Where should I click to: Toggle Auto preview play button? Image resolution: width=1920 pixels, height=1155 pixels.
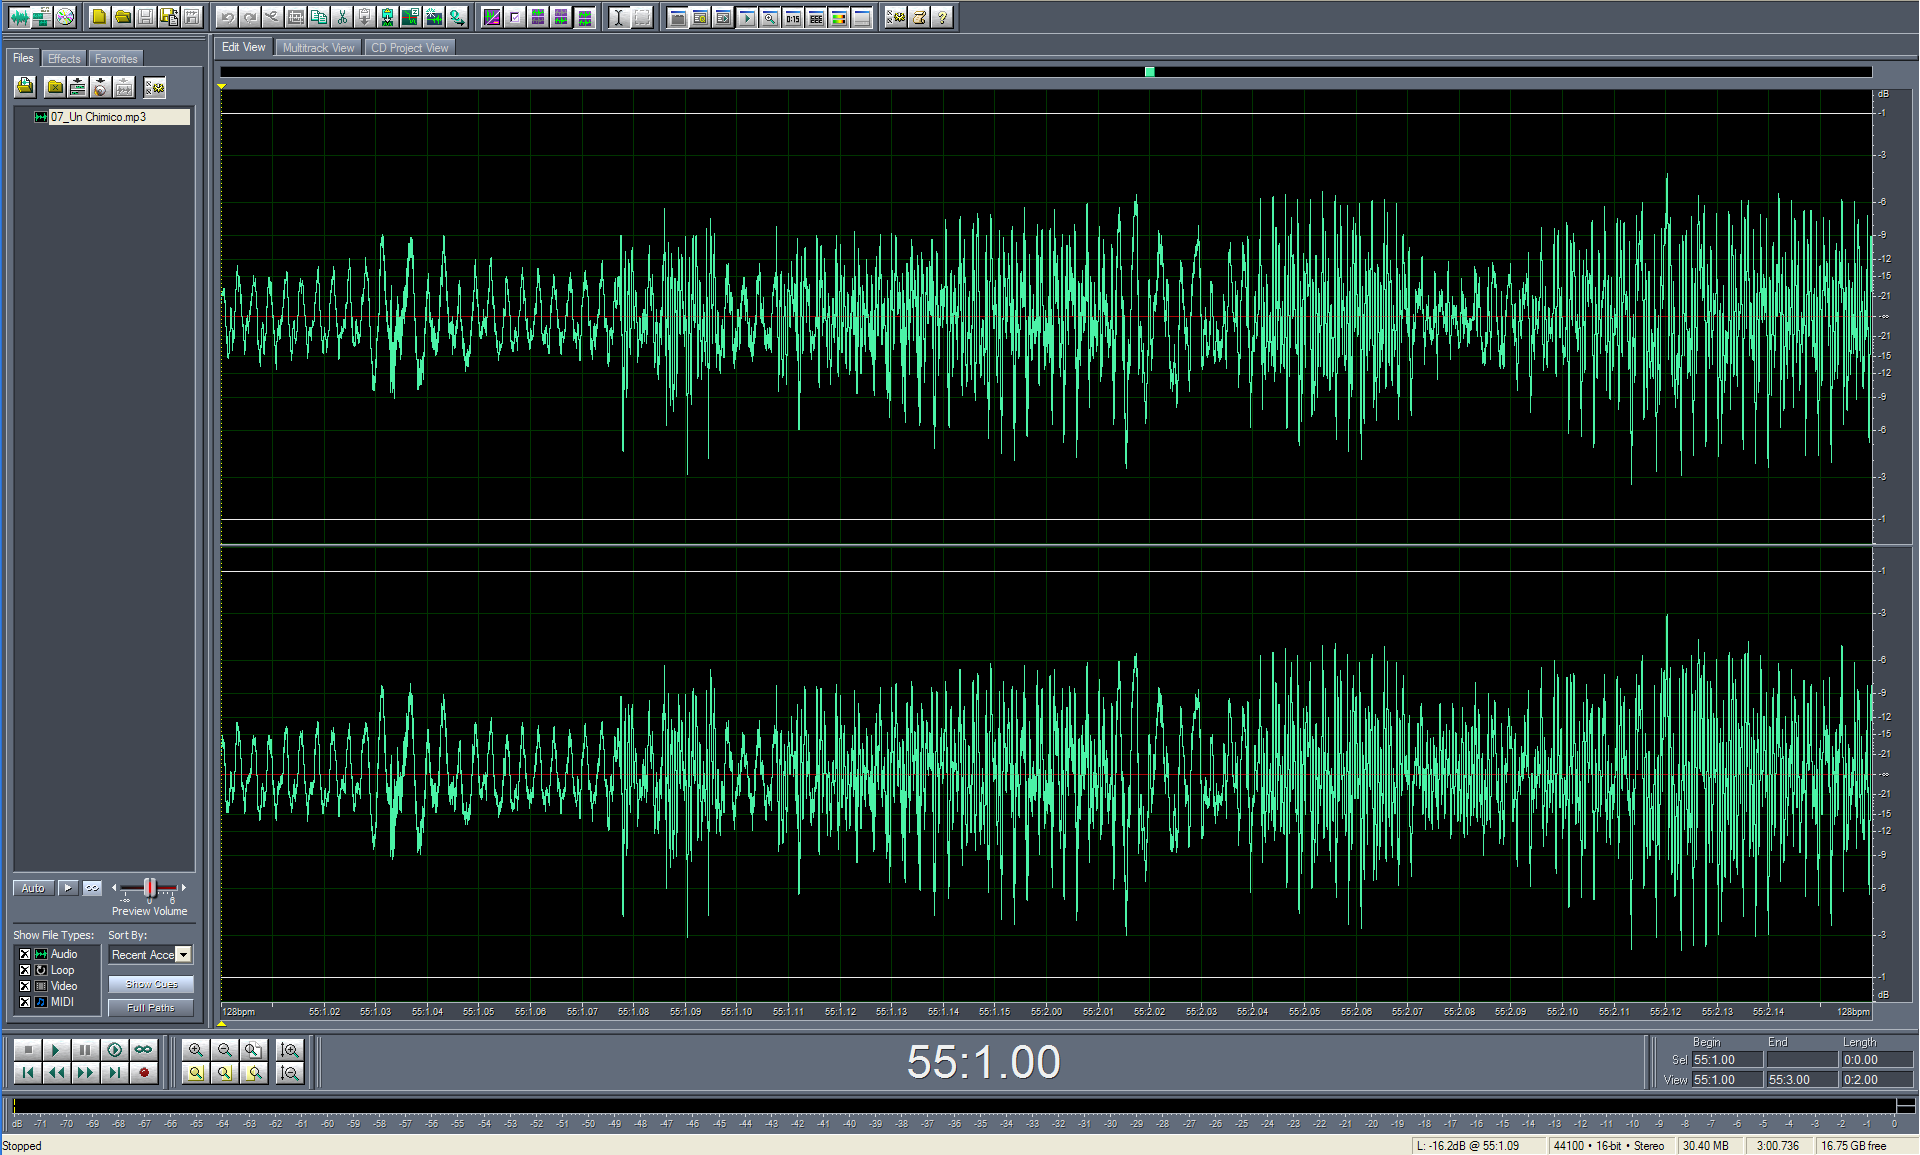click(x=33, y=888)
